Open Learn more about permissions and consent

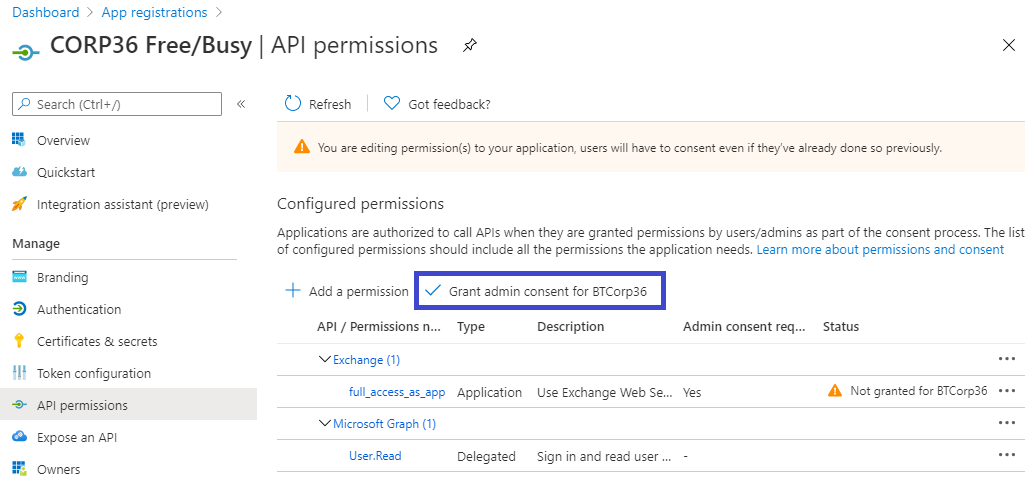click(880, 249)
